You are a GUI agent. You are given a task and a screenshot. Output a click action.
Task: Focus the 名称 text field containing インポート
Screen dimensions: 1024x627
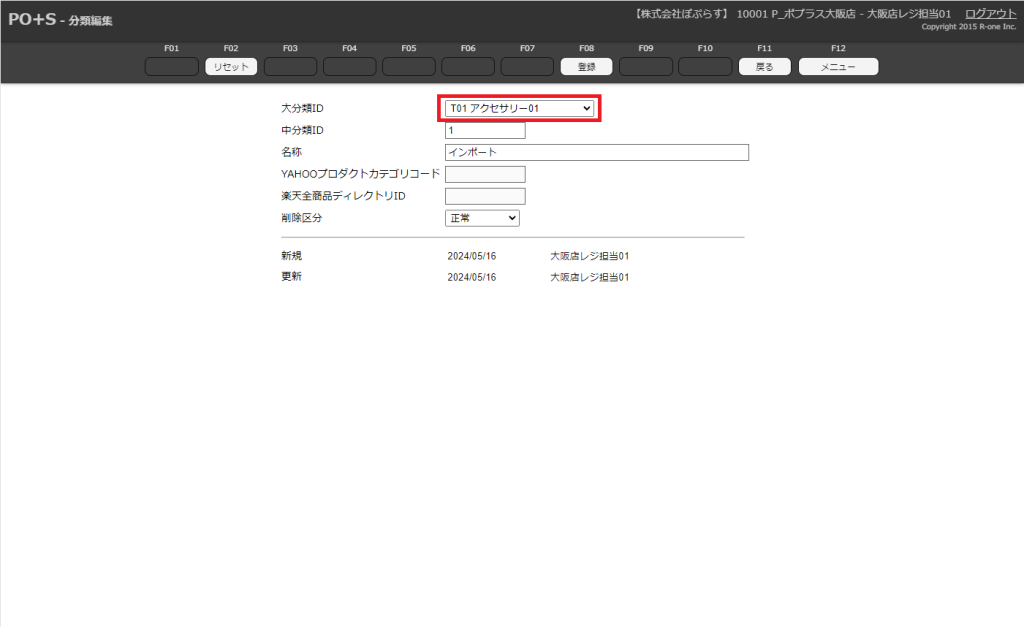point(596,152)
